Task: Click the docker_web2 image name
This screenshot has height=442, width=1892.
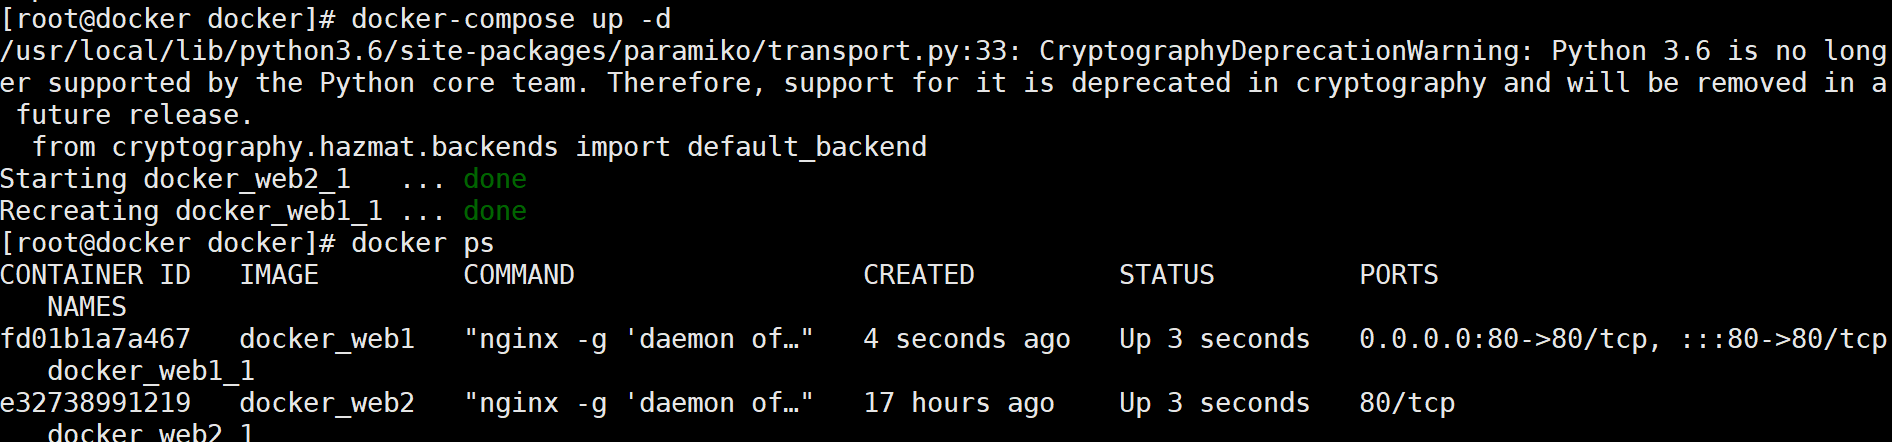Action: [x=327, y=403]
